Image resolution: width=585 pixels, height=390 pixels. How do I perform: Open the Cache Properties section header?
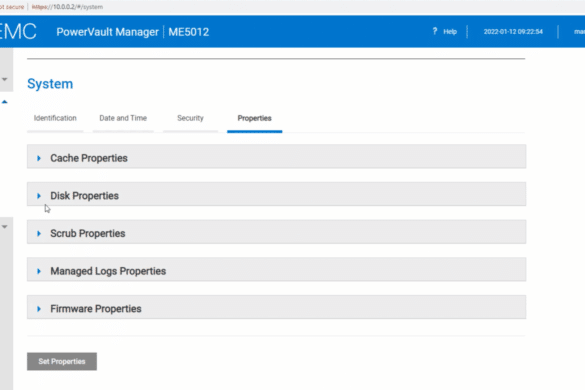click(276, 157)
